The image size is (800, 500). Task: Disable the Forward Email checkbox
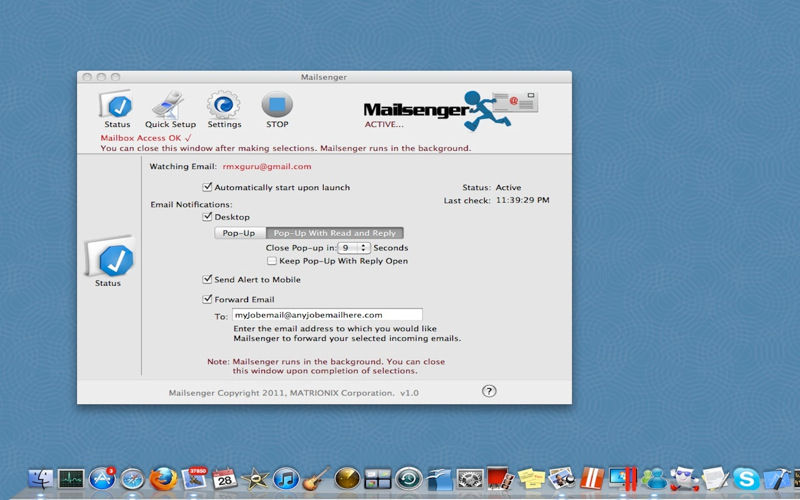pos(208,299)
